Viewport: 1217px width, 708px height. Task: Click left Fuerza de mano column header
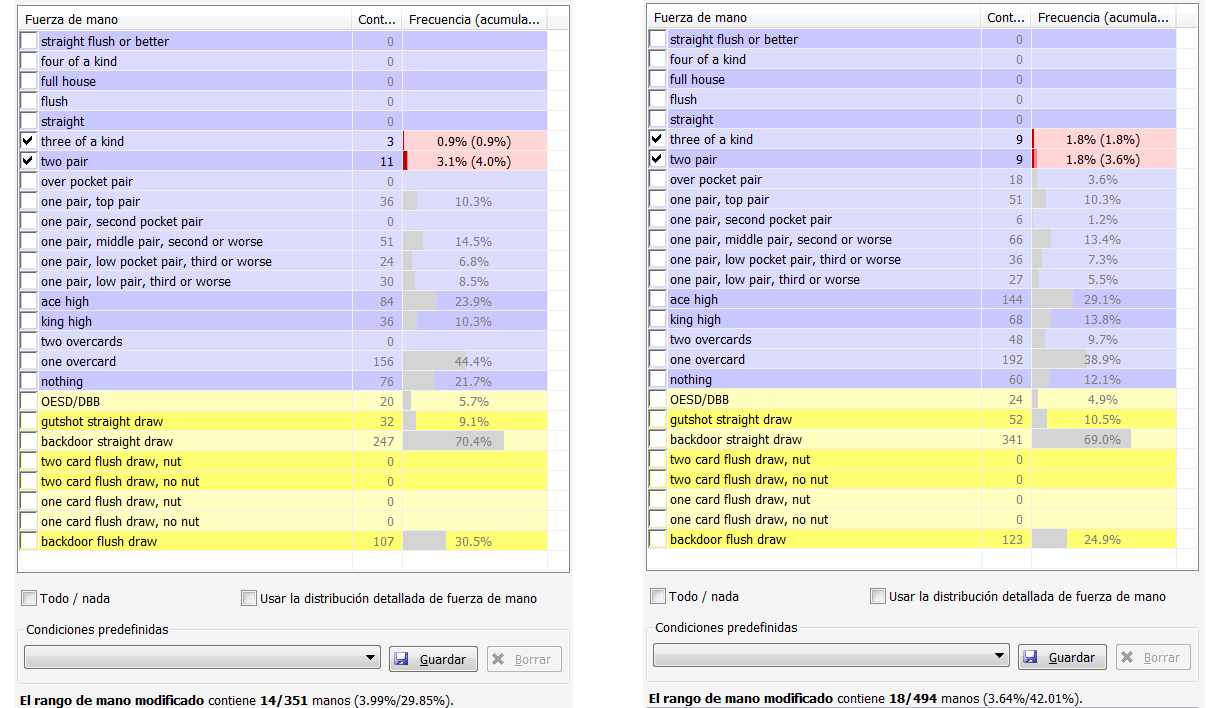coord(185,20)
